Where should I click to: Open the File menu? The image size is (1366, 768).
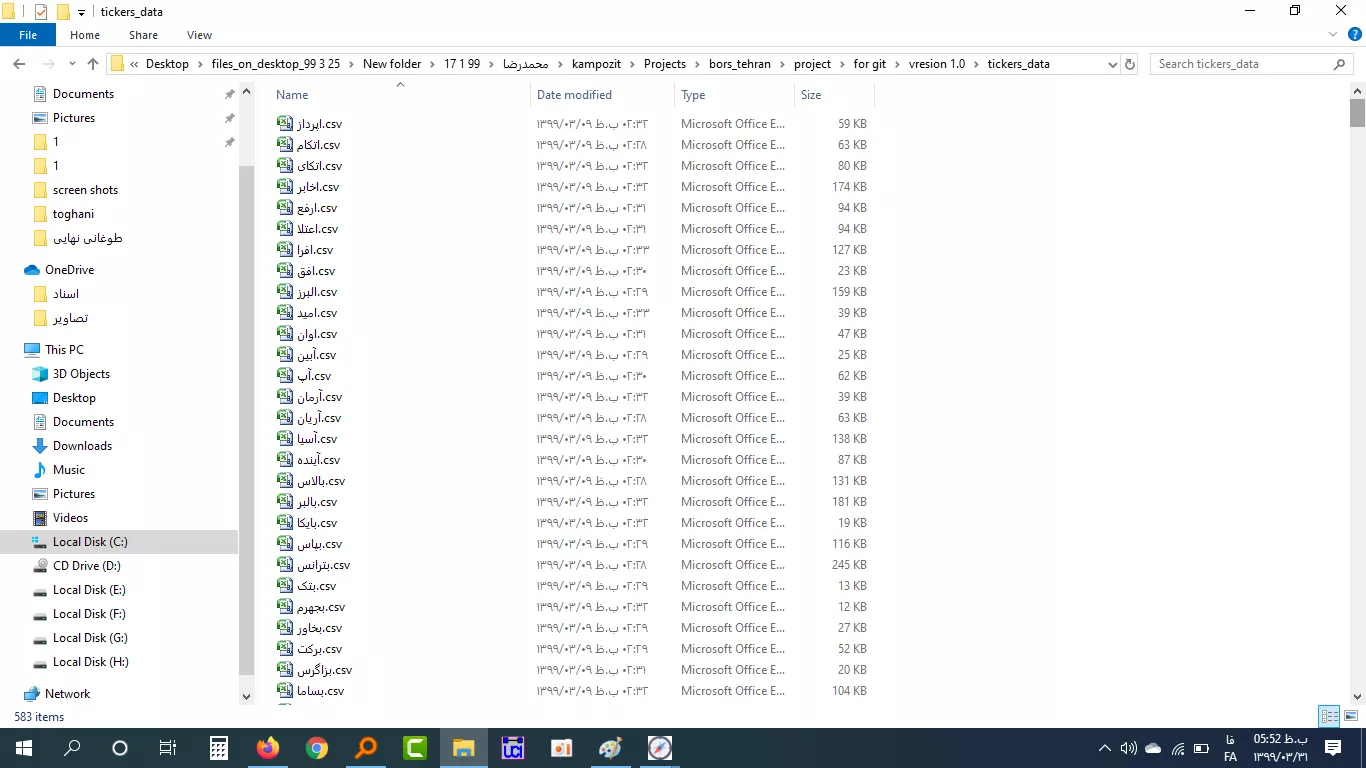28,35
